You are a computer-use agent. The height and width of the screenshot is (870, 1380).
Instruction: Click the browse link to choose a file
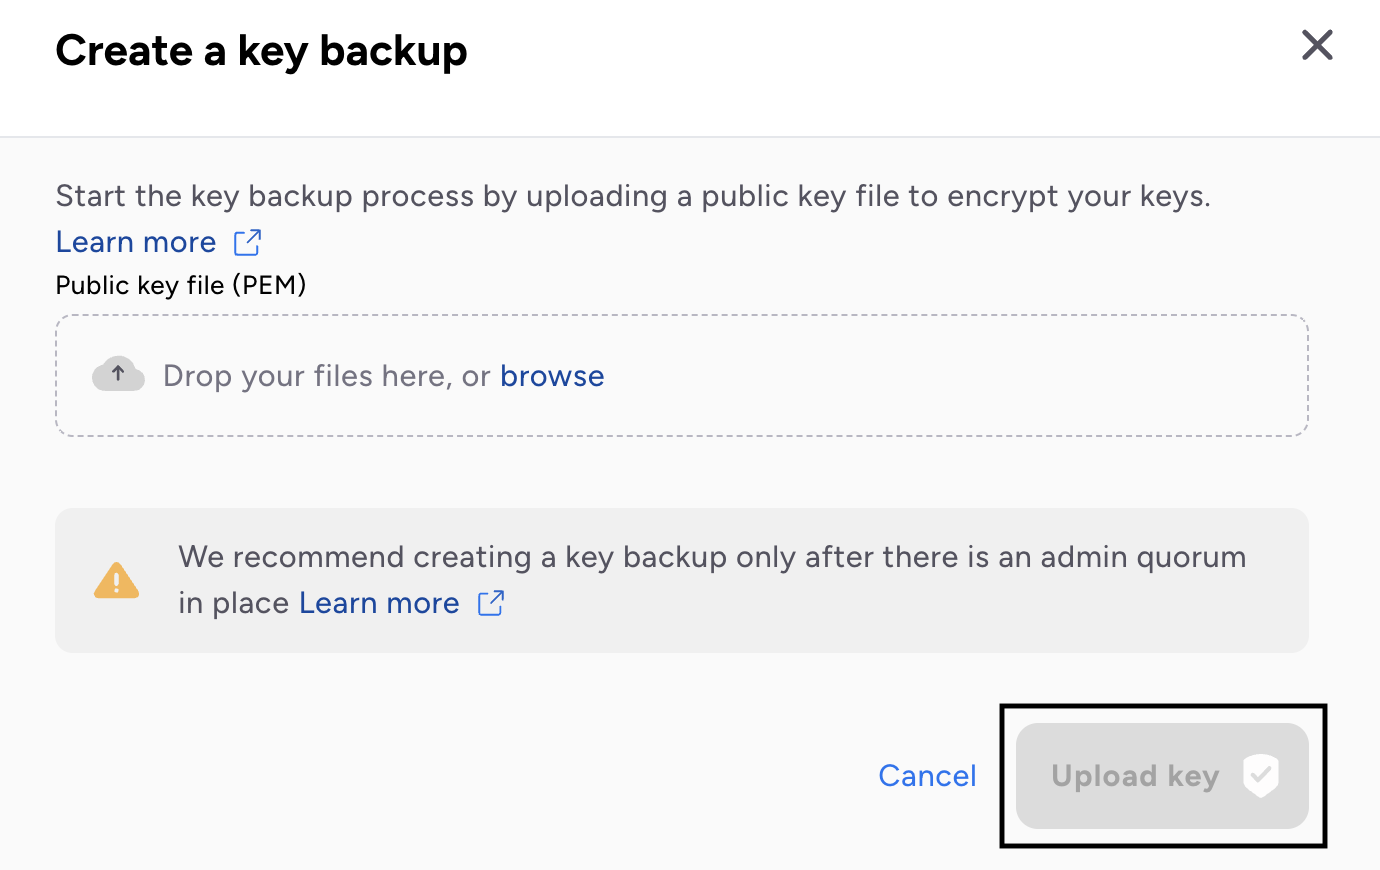552,376
